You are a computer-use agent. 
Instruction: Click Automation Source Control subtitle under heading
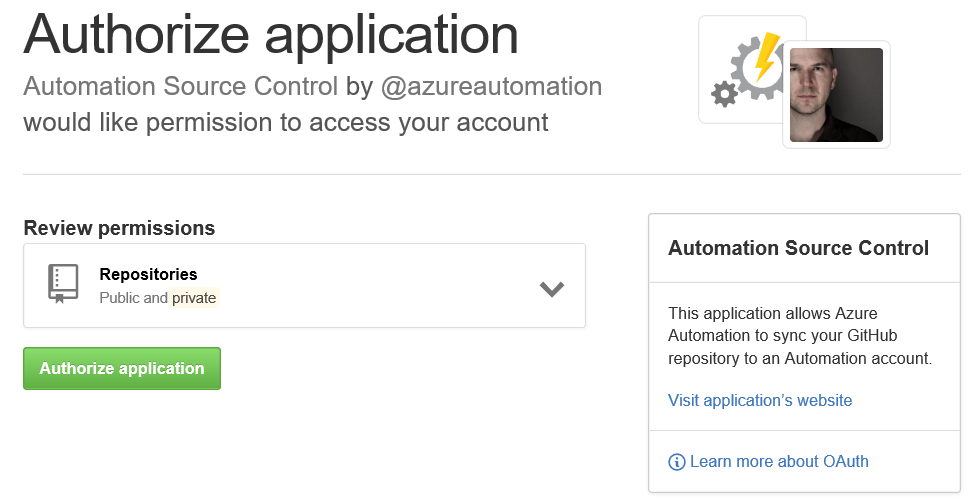tap(180, 86)
